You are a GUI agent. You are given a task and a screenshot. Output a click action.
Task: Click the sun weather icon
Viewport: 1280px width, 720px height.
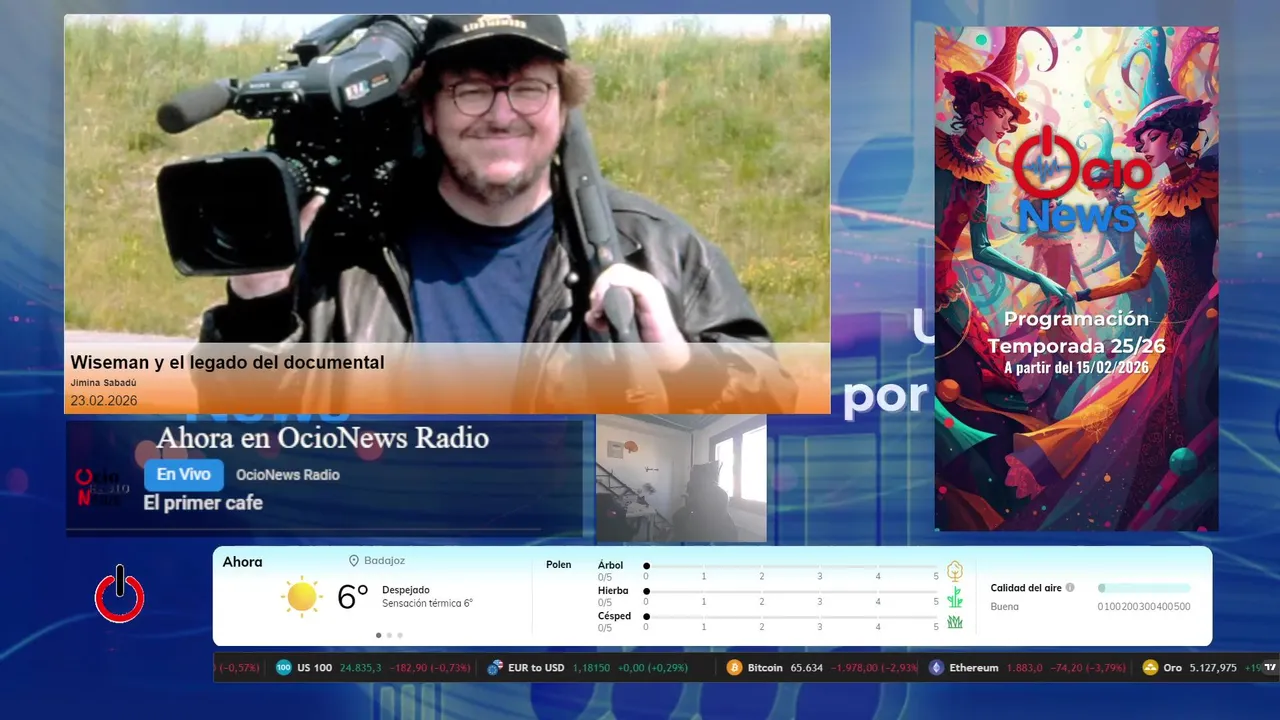(301, 597)
